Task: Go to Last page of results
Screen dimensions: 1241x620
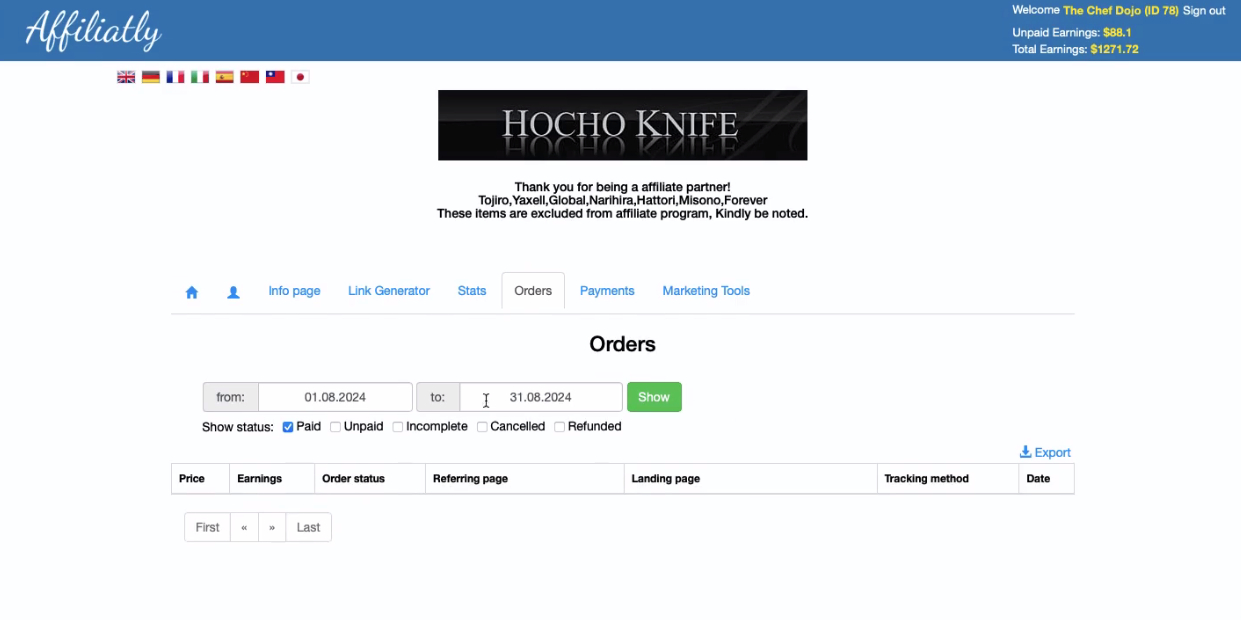Action: pyautogui.click(x=308, y=527)
